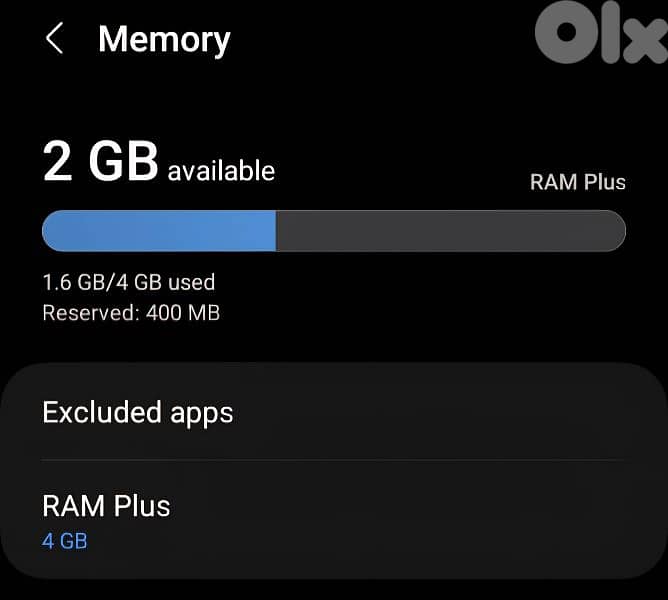The image size is (668, 600).
Task: Tap the Memory page title
Action: (x=164, y=40)
